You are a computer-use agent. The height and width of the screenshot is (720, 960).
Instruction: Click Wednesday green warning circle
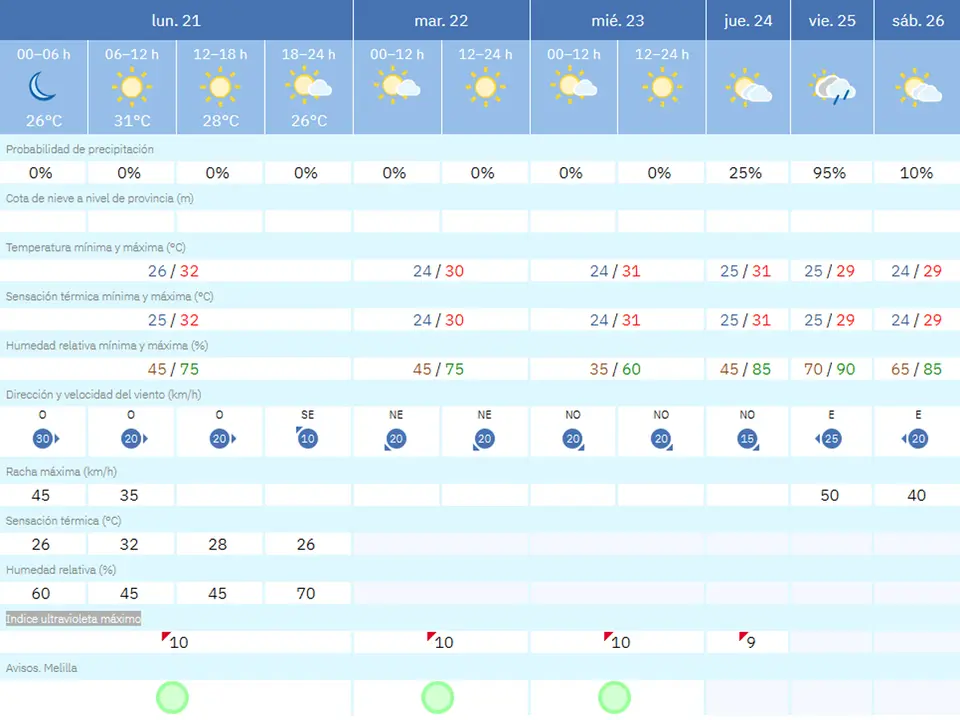(x=614, y=697)
